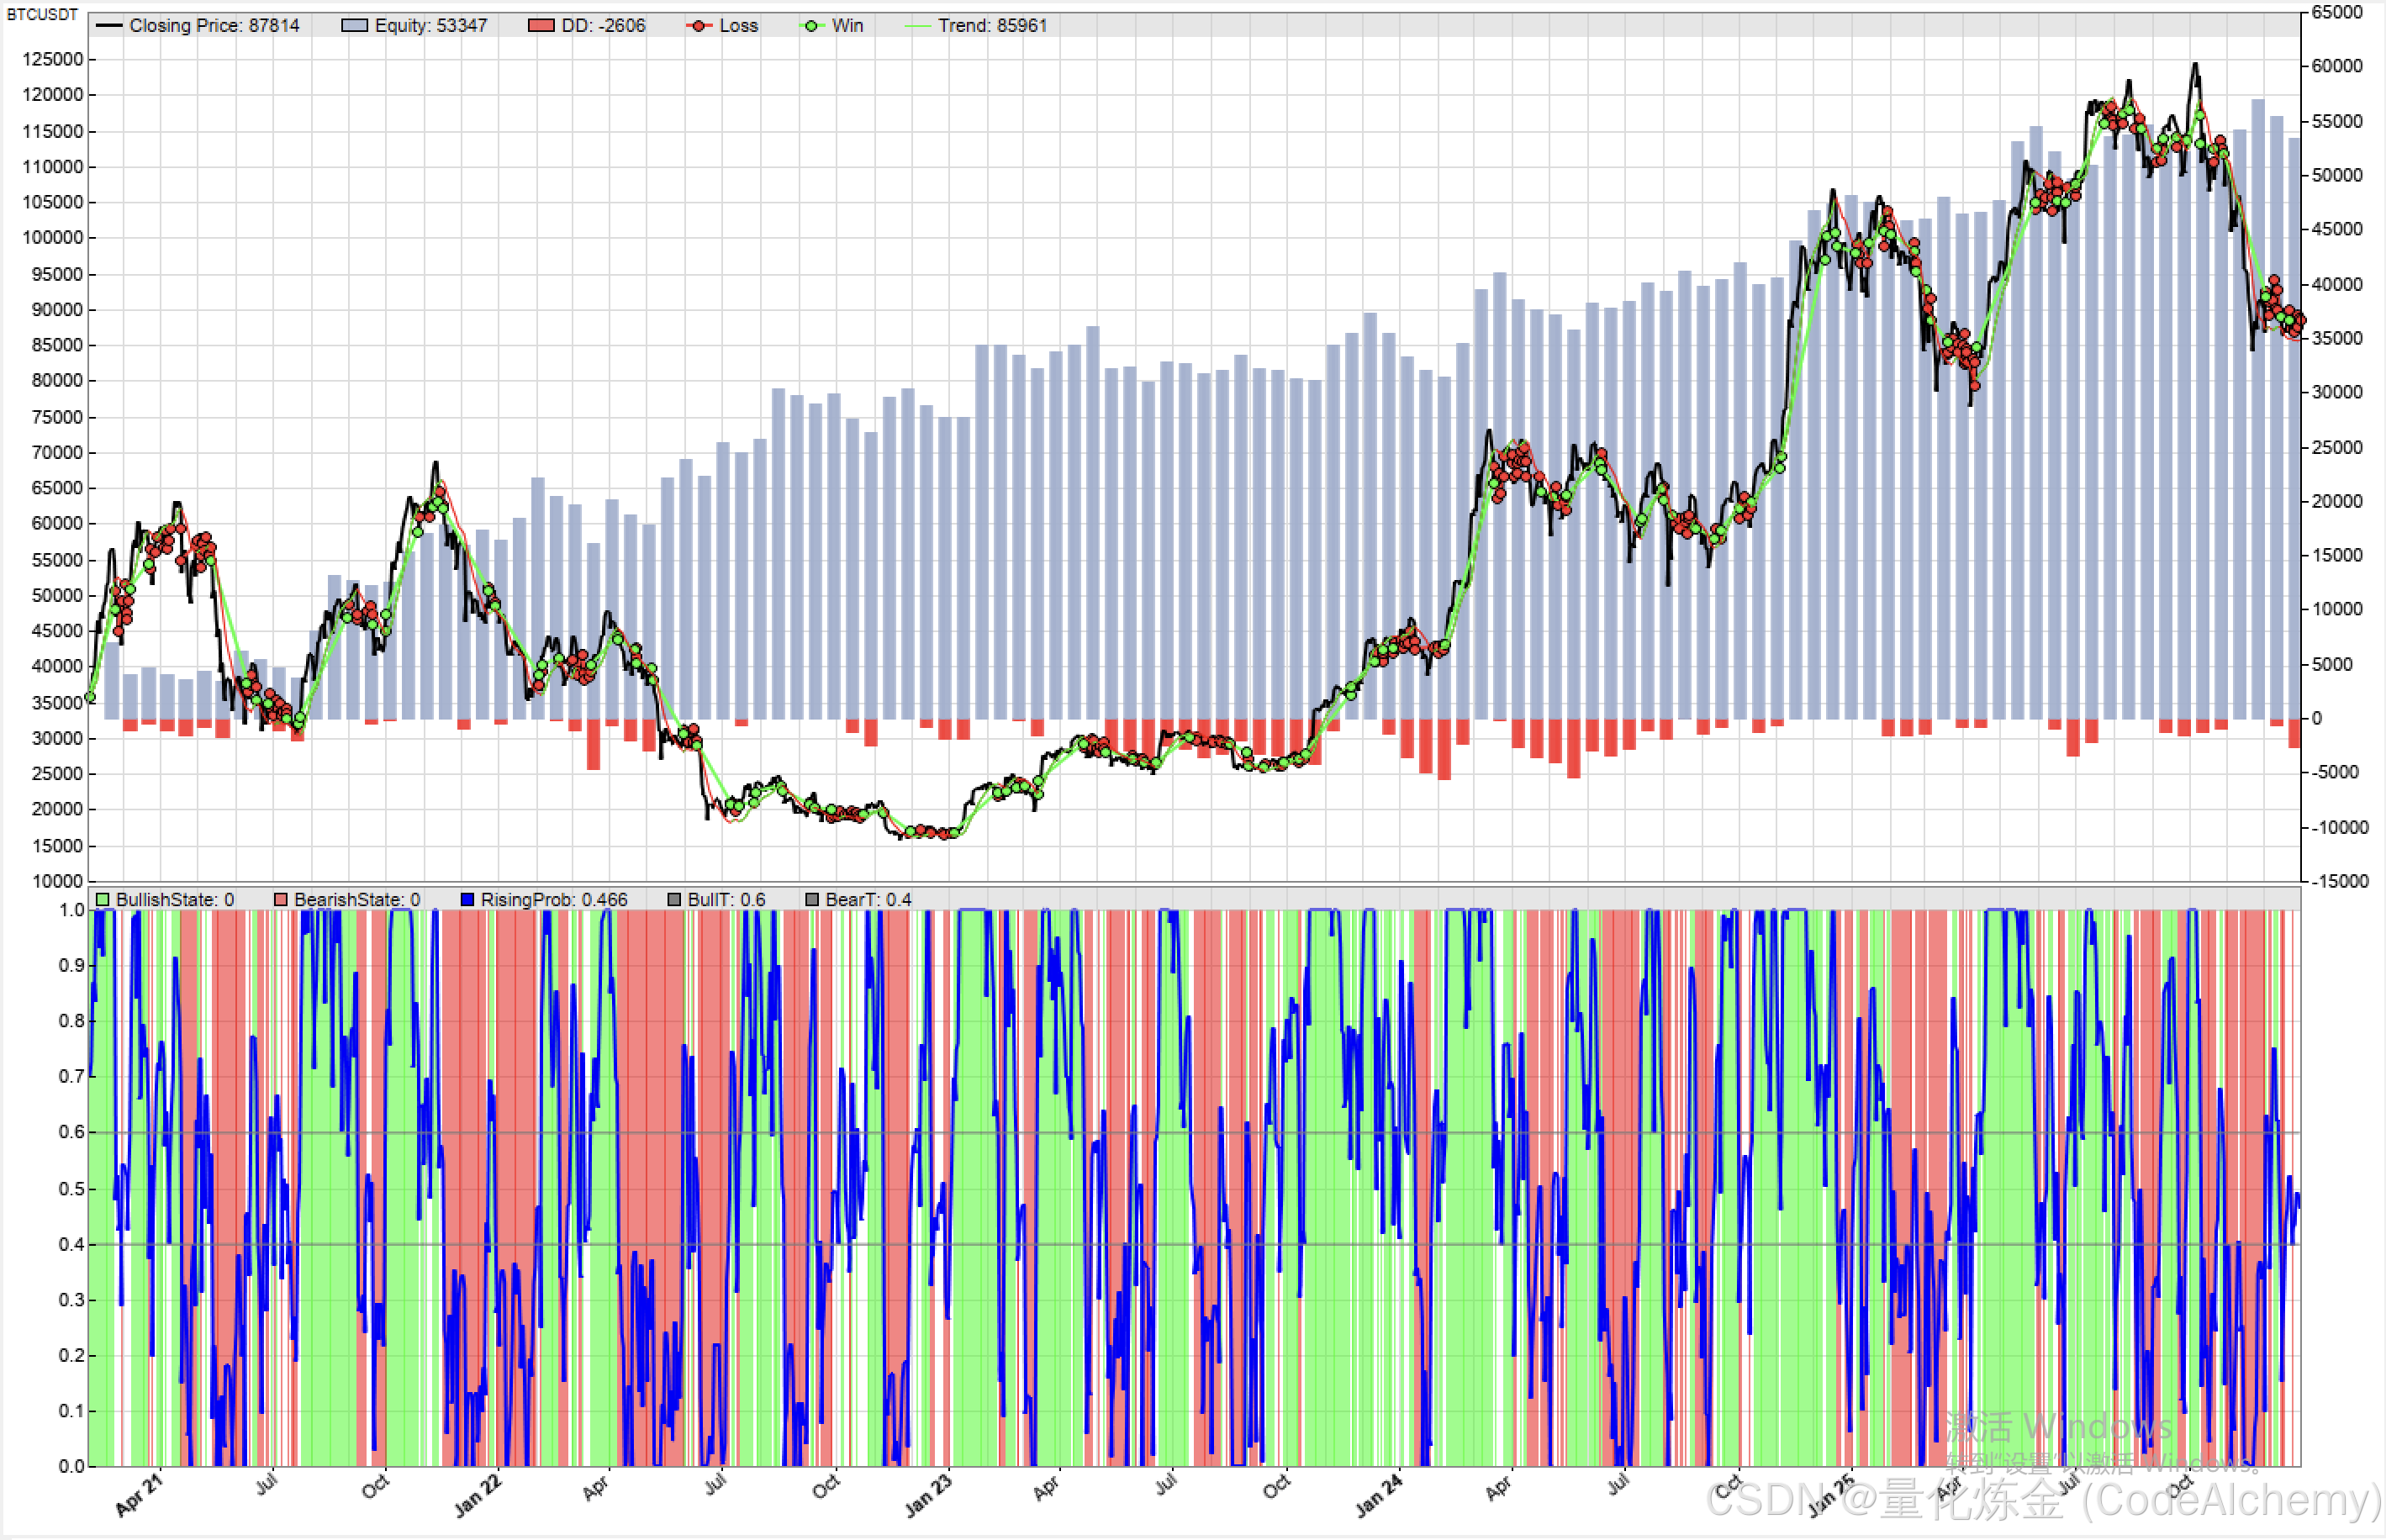Click the RisingProb blue legend square

click(467, 900)
